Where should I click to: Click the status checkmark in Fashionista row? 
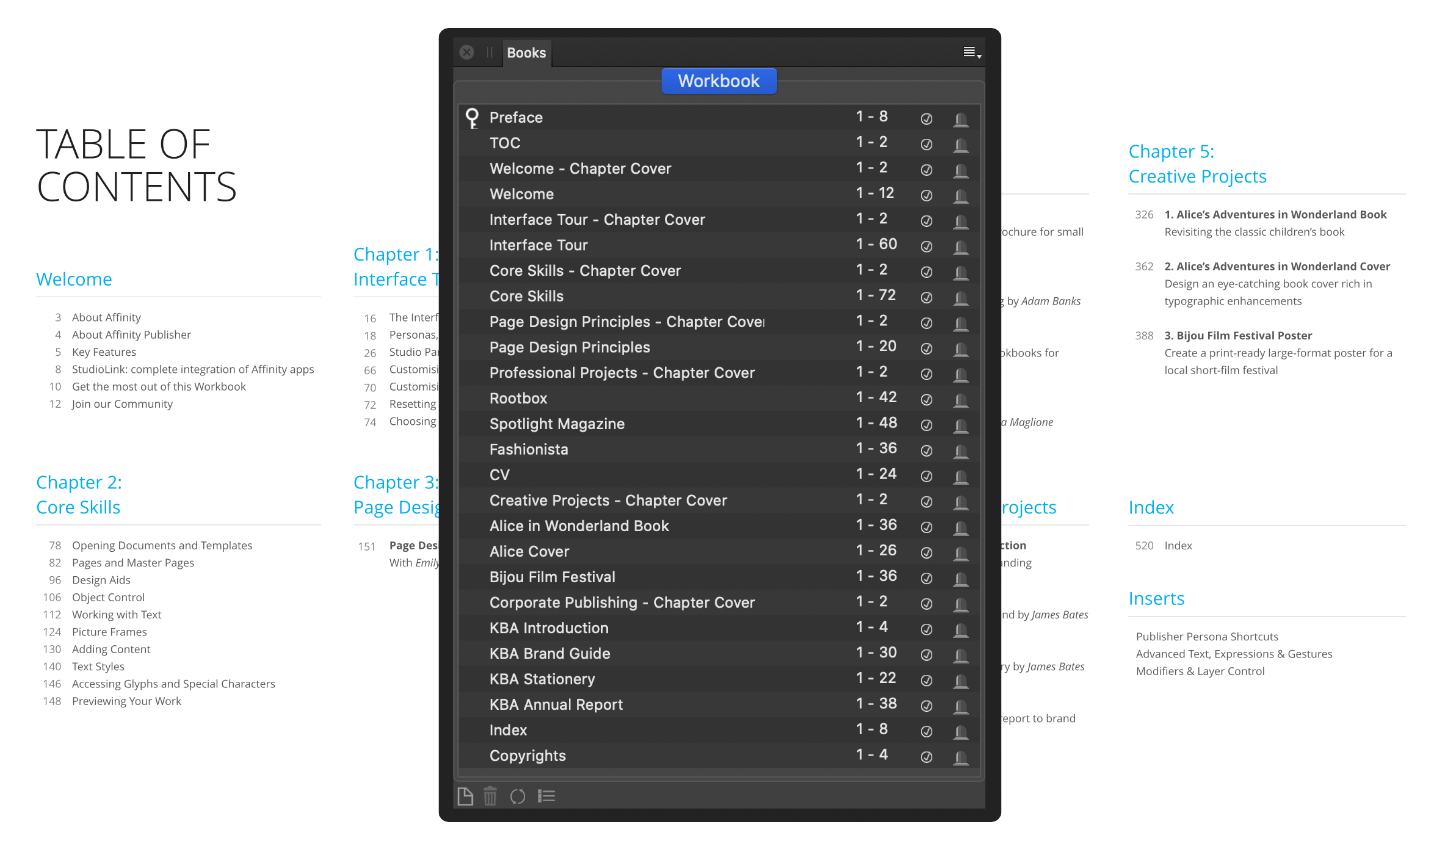(x=926, y=450)
